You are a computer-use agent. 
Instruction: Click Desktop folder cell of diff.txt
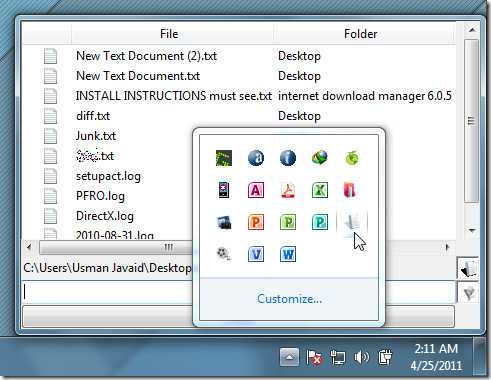pyautogui.click(x=299, y=116)
